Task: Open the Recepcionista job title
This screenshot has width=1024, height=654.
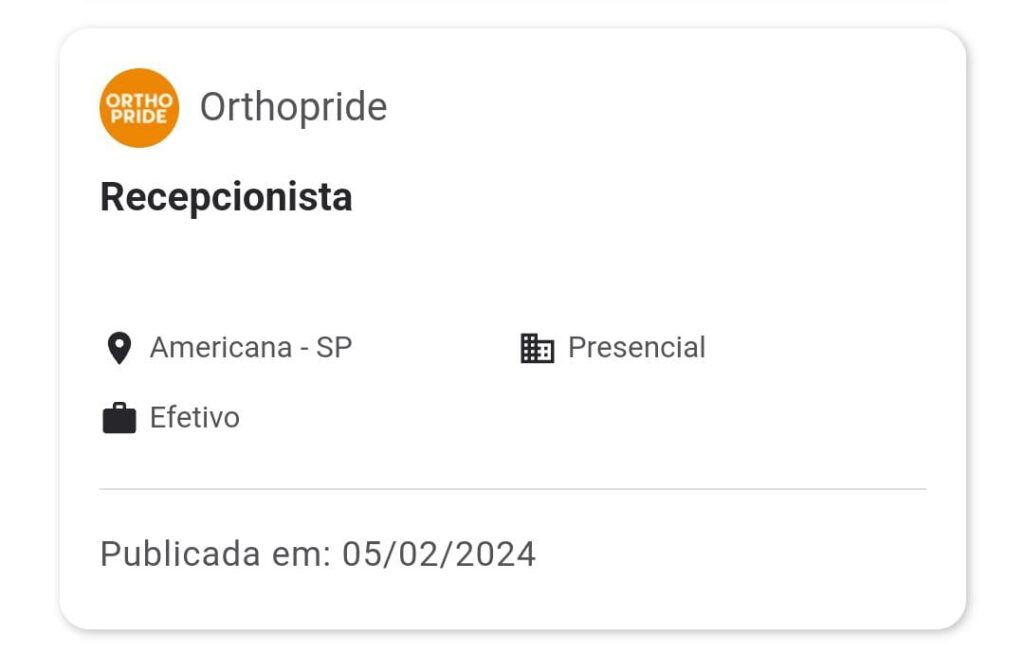Action: tap(226, 197)
